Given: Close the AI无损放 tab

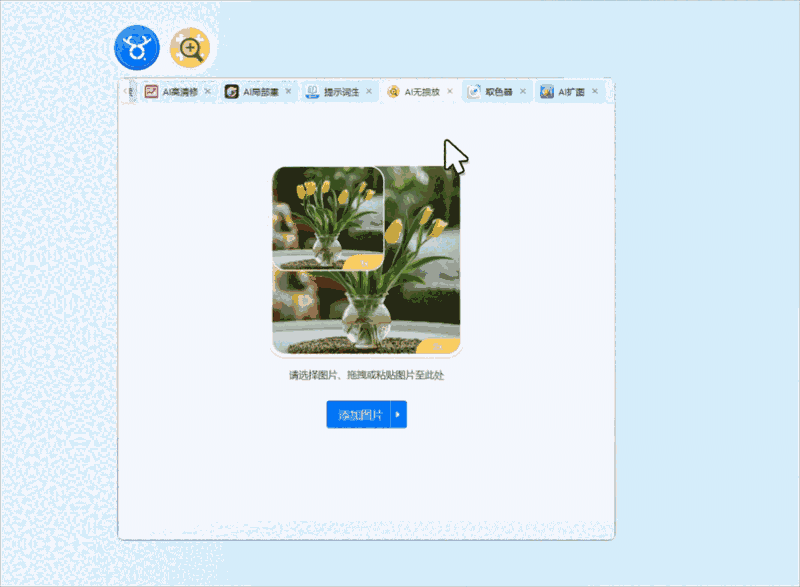Looking at the screenshot, I should [x=449, y=91].
